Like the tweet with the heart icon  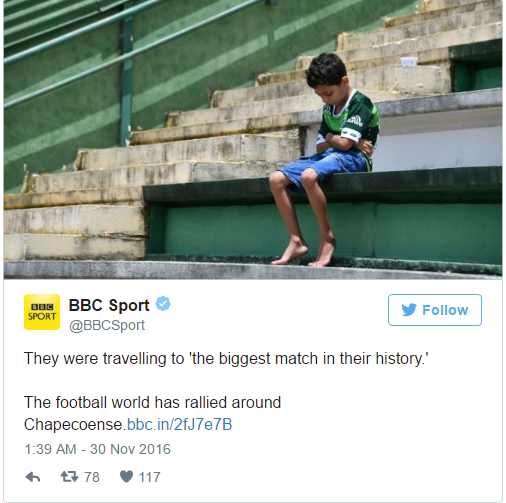point(126,477)
